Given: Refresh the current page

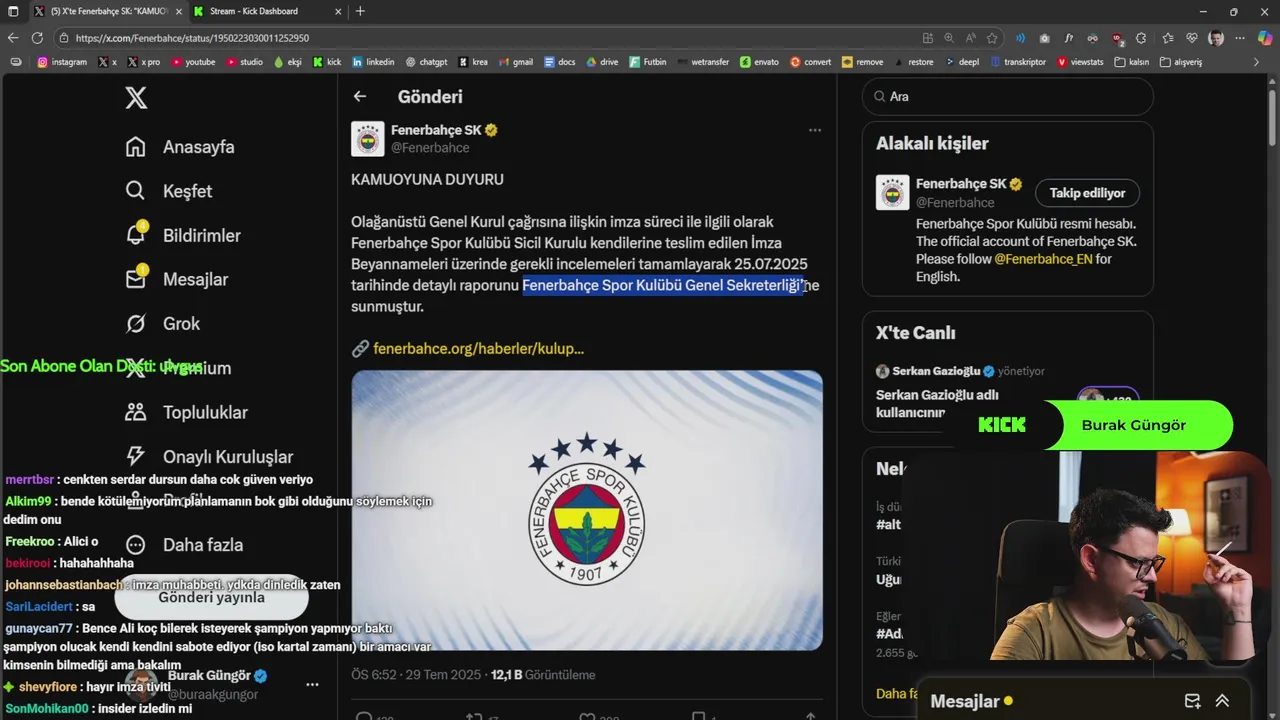Looking at the screenshot, I should (37, 38).
